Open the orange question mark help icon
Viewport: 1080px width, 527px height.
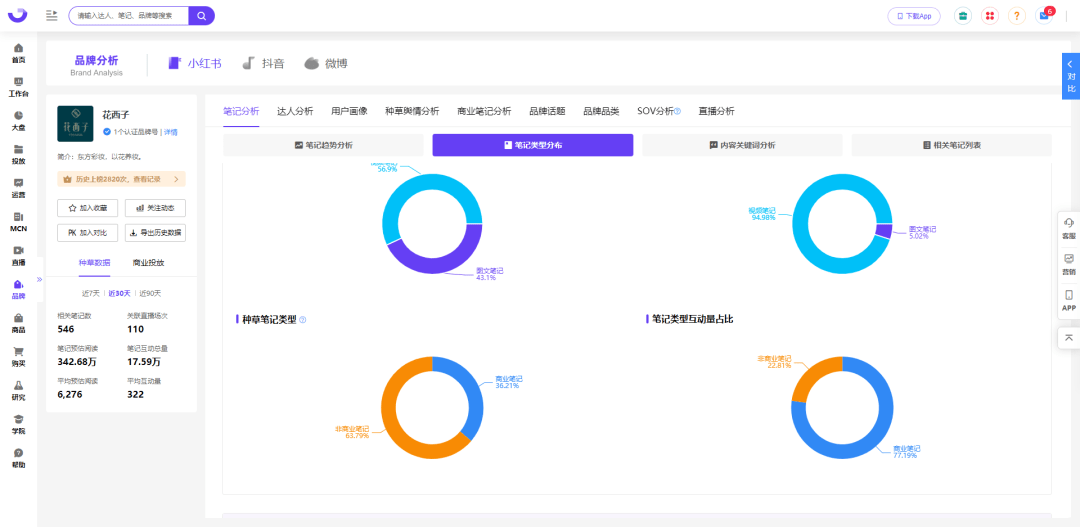pos(1017,15)
